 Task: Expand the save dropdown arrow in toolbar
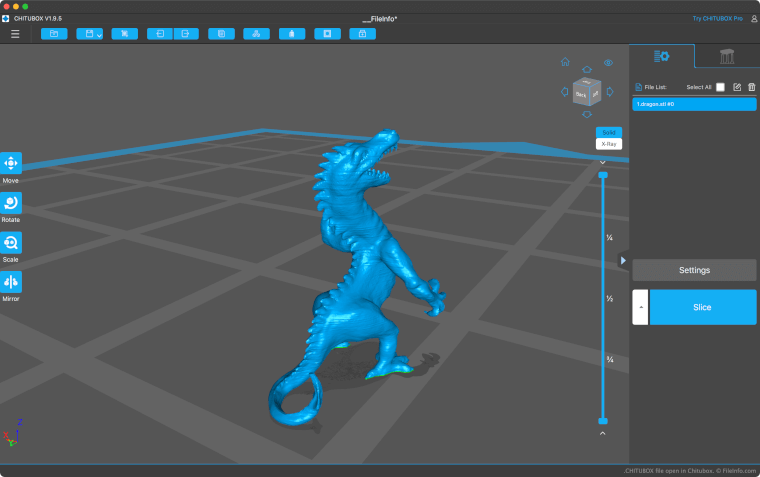(99, 35)
